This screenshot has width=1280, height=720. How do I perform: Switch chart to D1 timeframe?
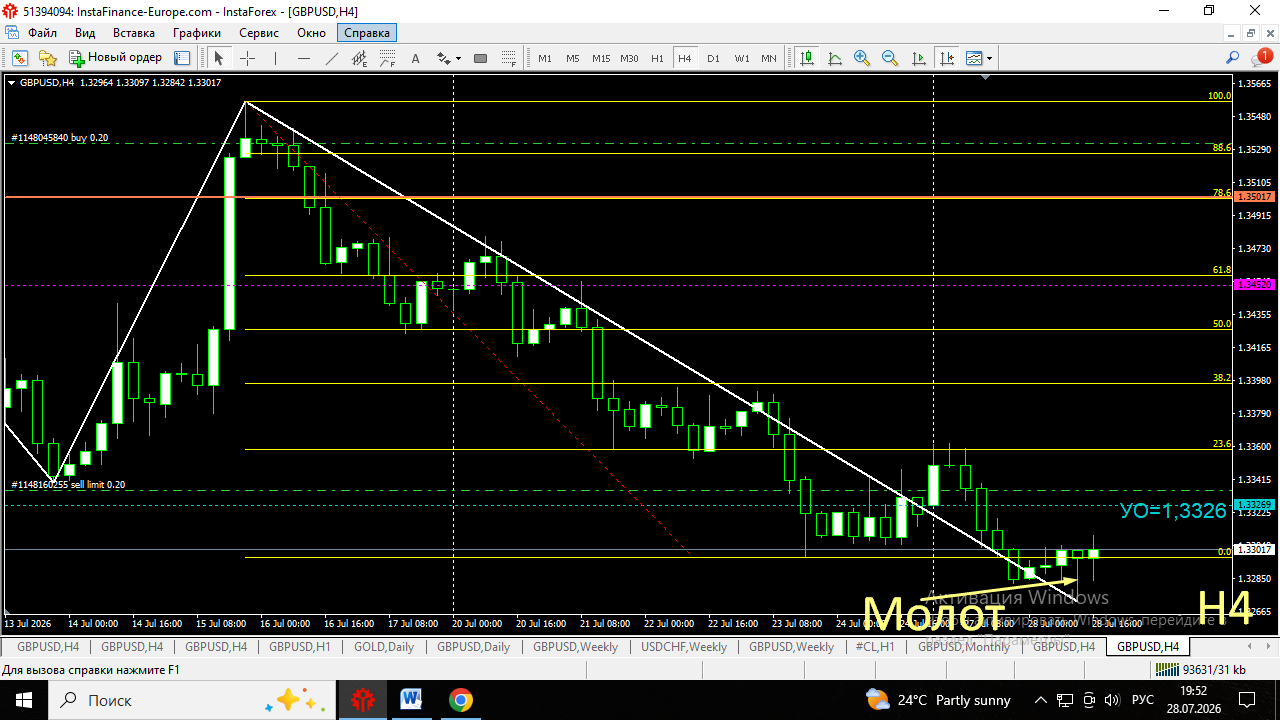pos(713,58)
